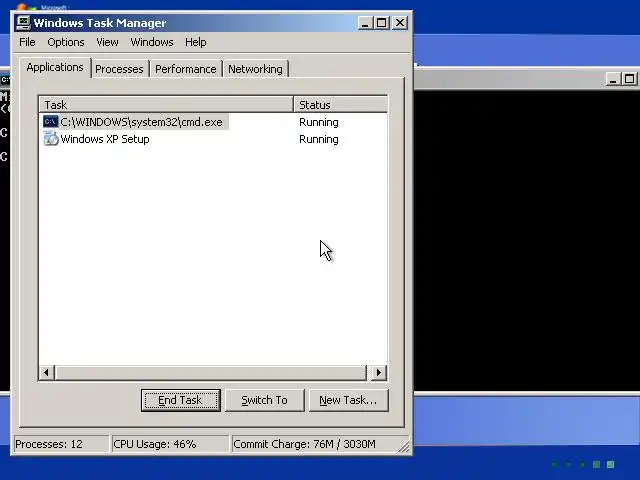The image size is (640, 480).
Task: Click the Task Manager title bar icon
Action: [x=23, y=23]
